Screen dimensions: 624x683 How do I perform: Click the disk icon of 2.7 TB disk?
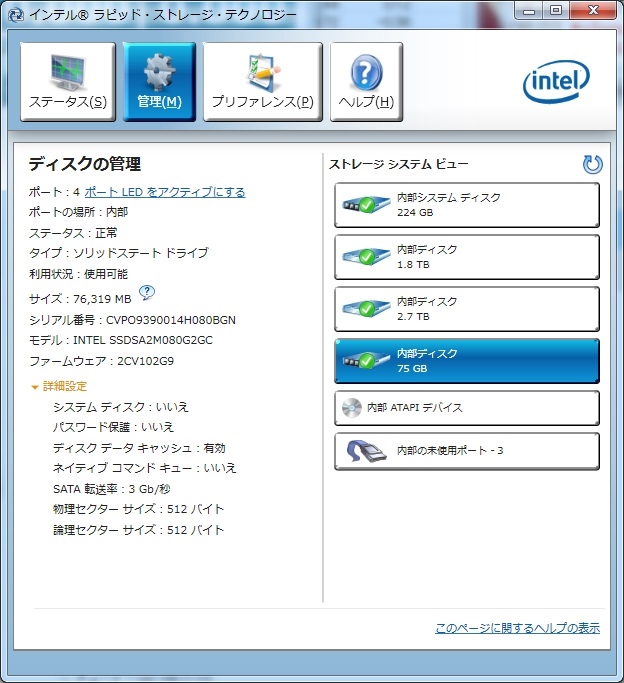pyautogui.click(x=366, y=308)
